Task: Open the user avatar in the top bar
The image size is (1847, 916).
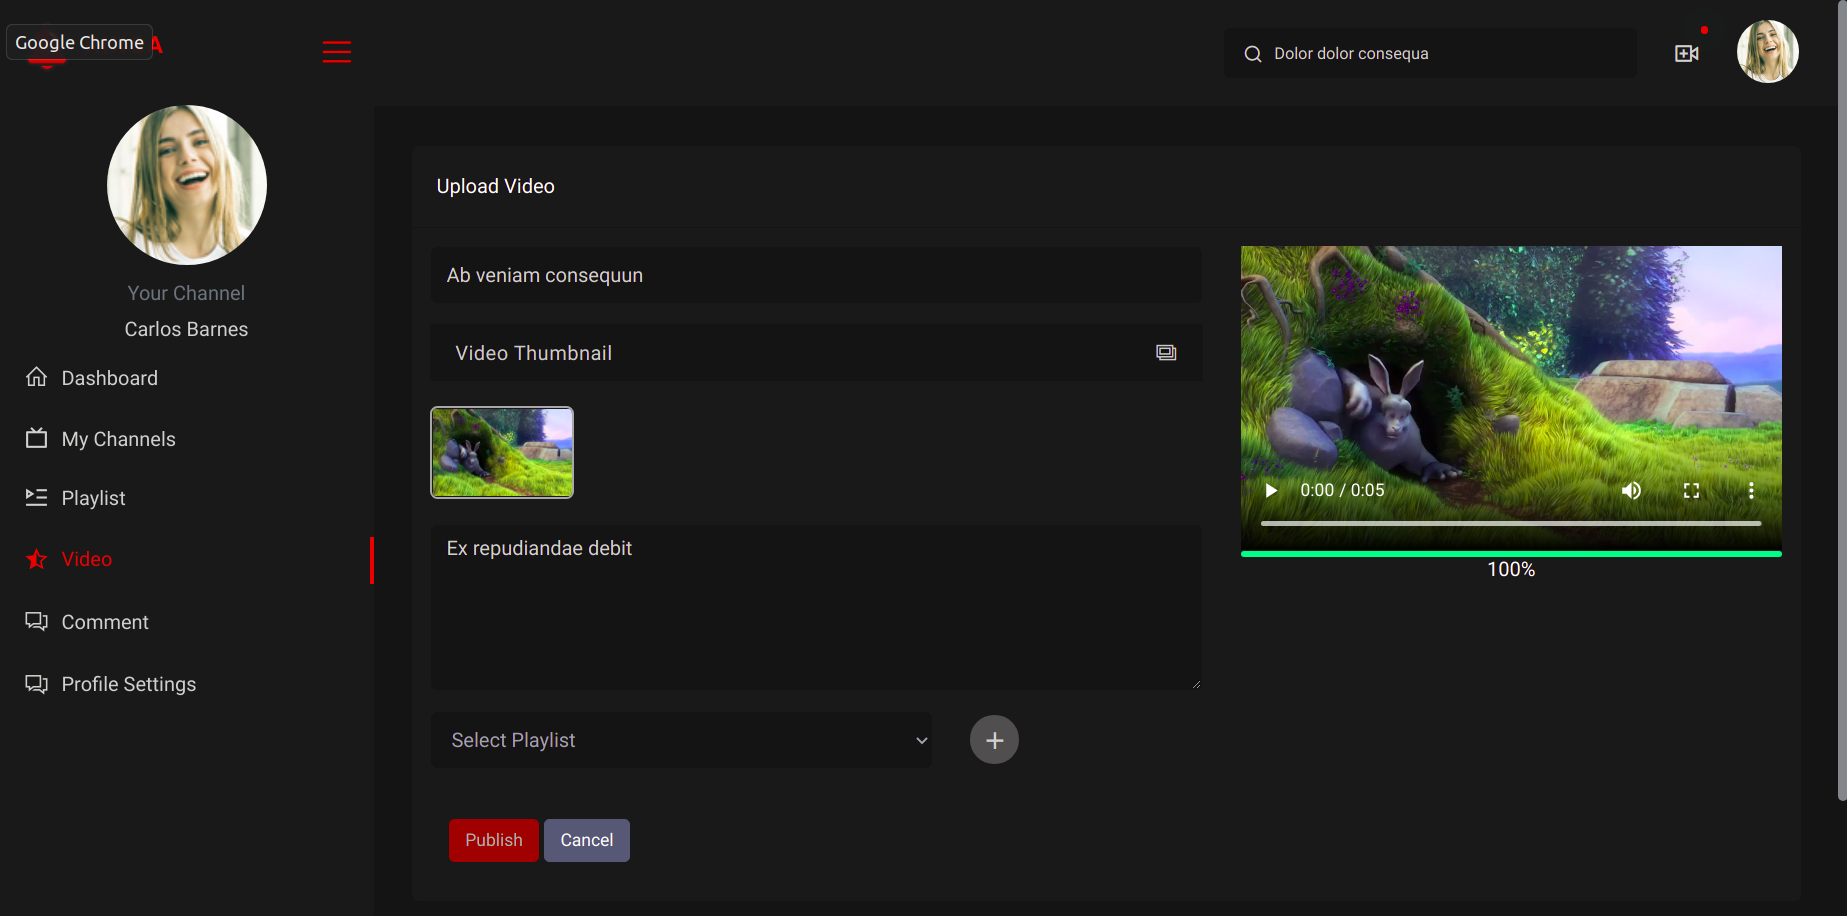Action: click(1768, 51)
